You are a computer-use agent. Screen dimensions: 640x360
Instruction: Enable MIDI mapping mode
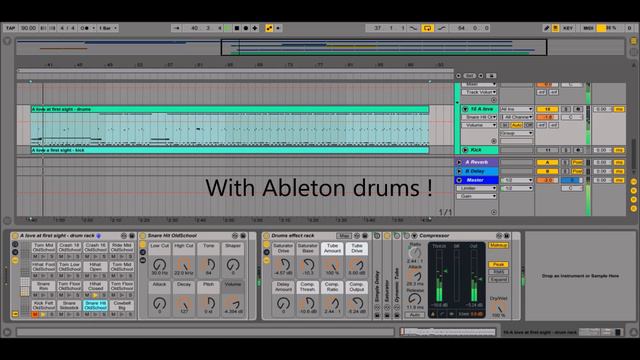[588, 28]
